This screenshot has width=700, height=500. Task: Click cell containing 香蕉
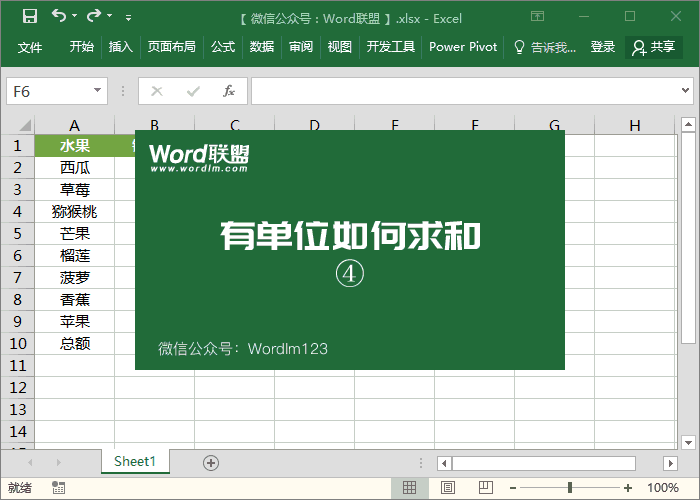click(x=75, y=300)
